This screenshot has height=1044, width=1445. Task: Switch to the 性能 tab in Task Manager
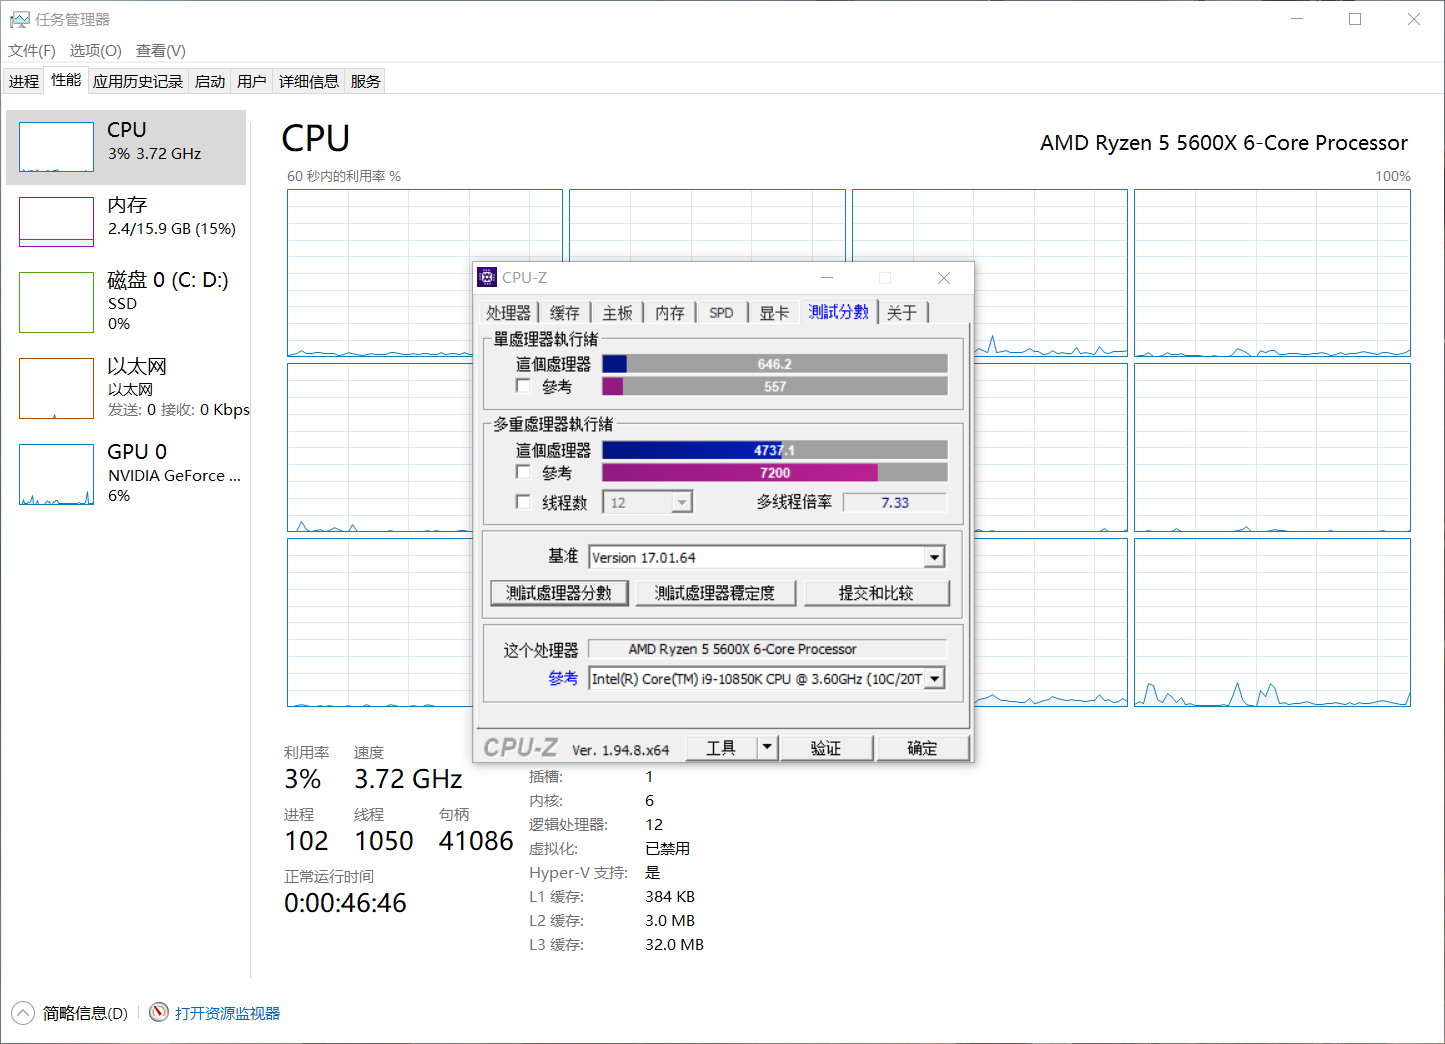(x=66, y=80)
